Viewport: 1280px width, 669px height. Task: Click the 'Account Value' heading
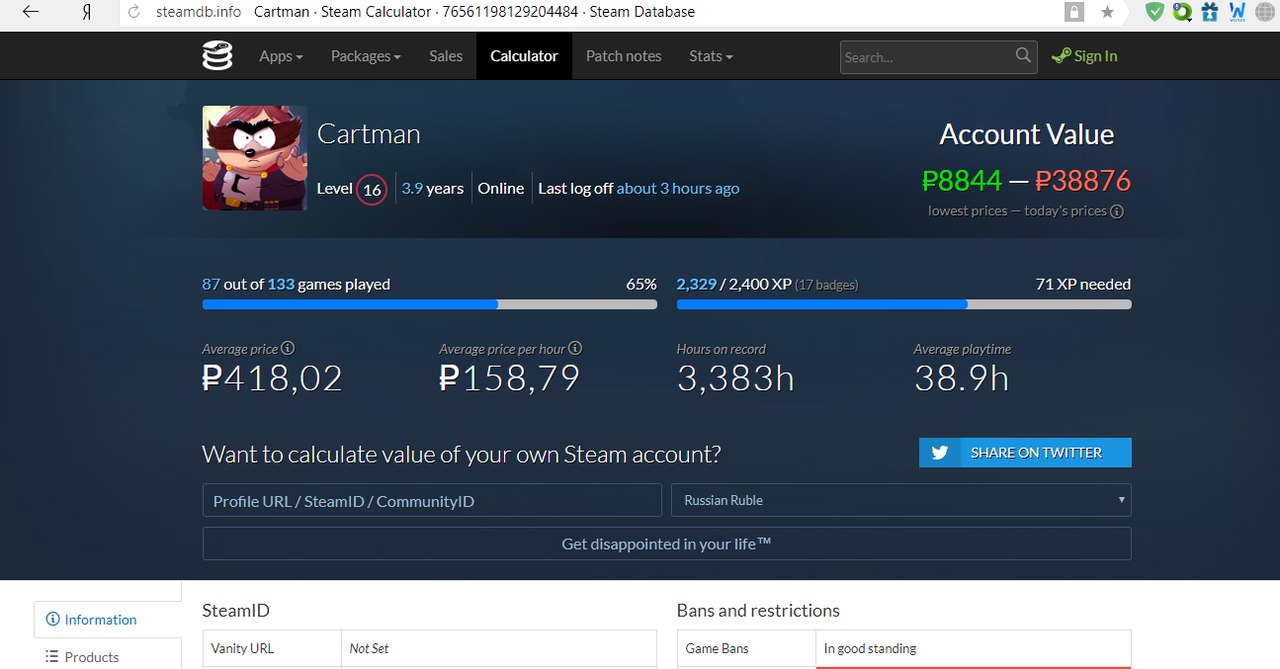pyautogui.click(x=1027, y=134)
